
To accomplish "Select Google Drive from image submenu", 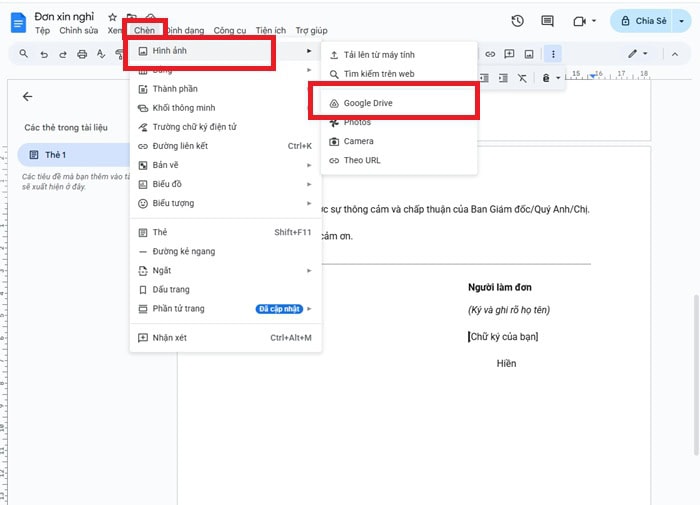I will click(x=367, y=103).
